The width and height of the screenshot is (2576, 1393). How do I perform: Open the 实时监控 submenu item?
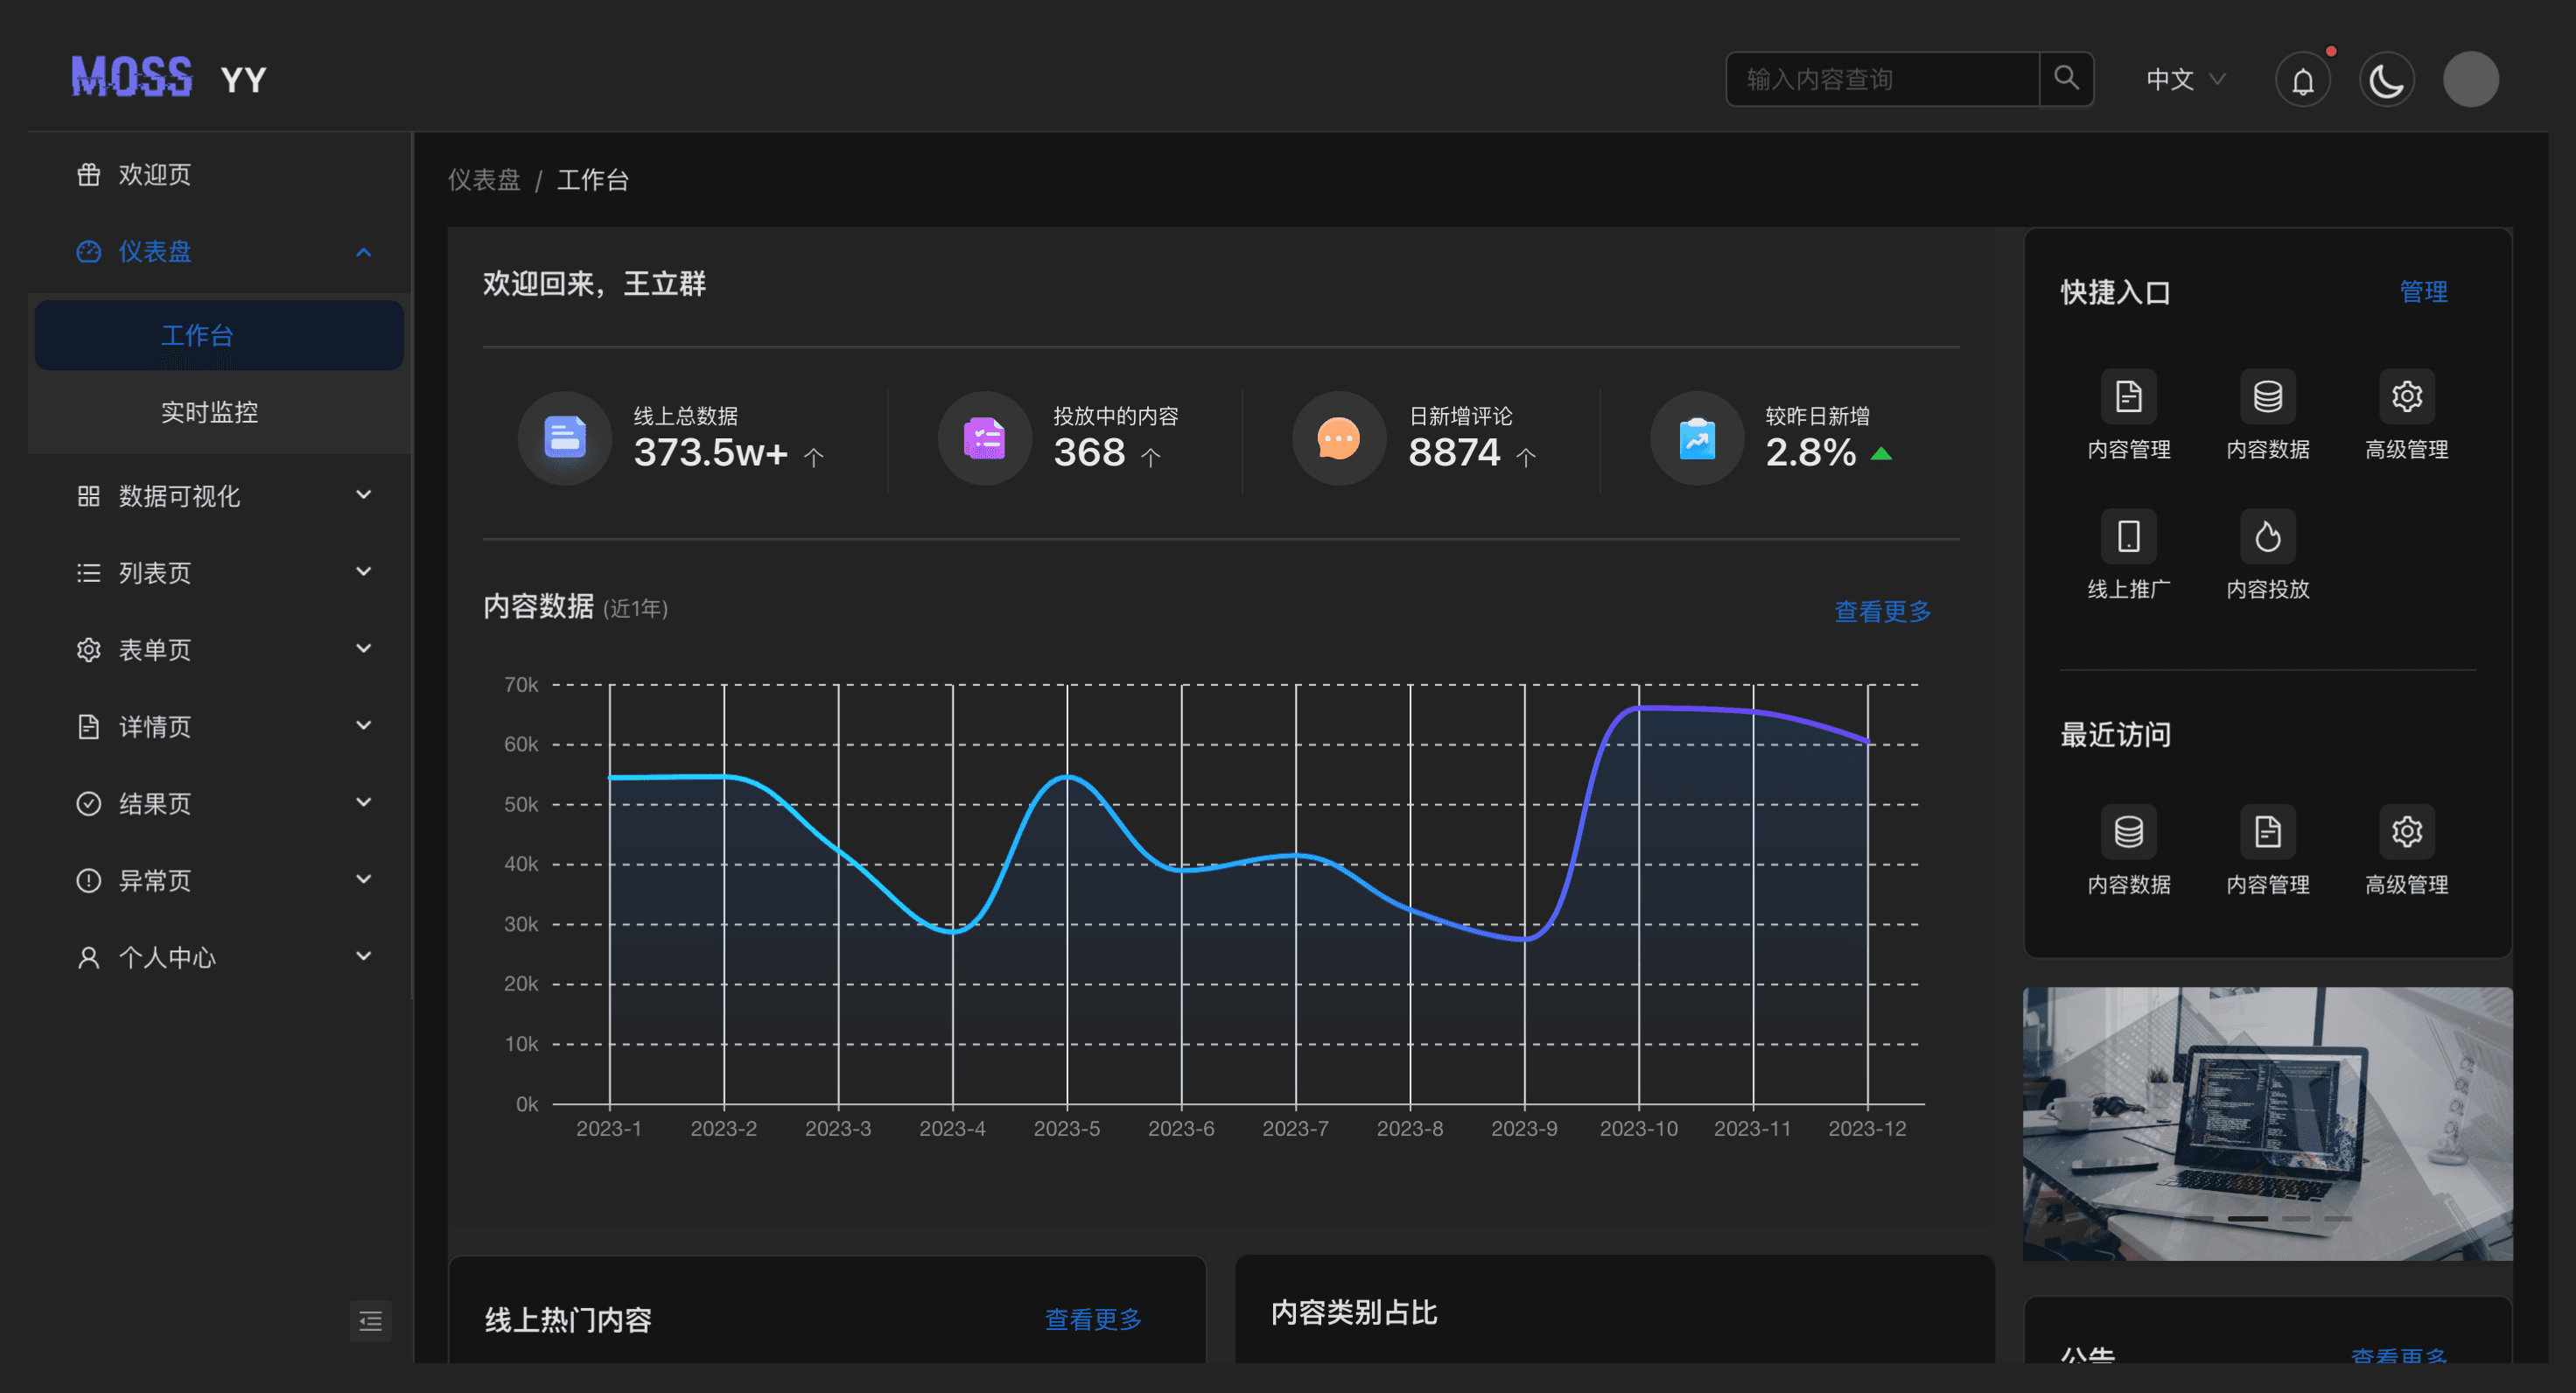click(x=219, y=412)
